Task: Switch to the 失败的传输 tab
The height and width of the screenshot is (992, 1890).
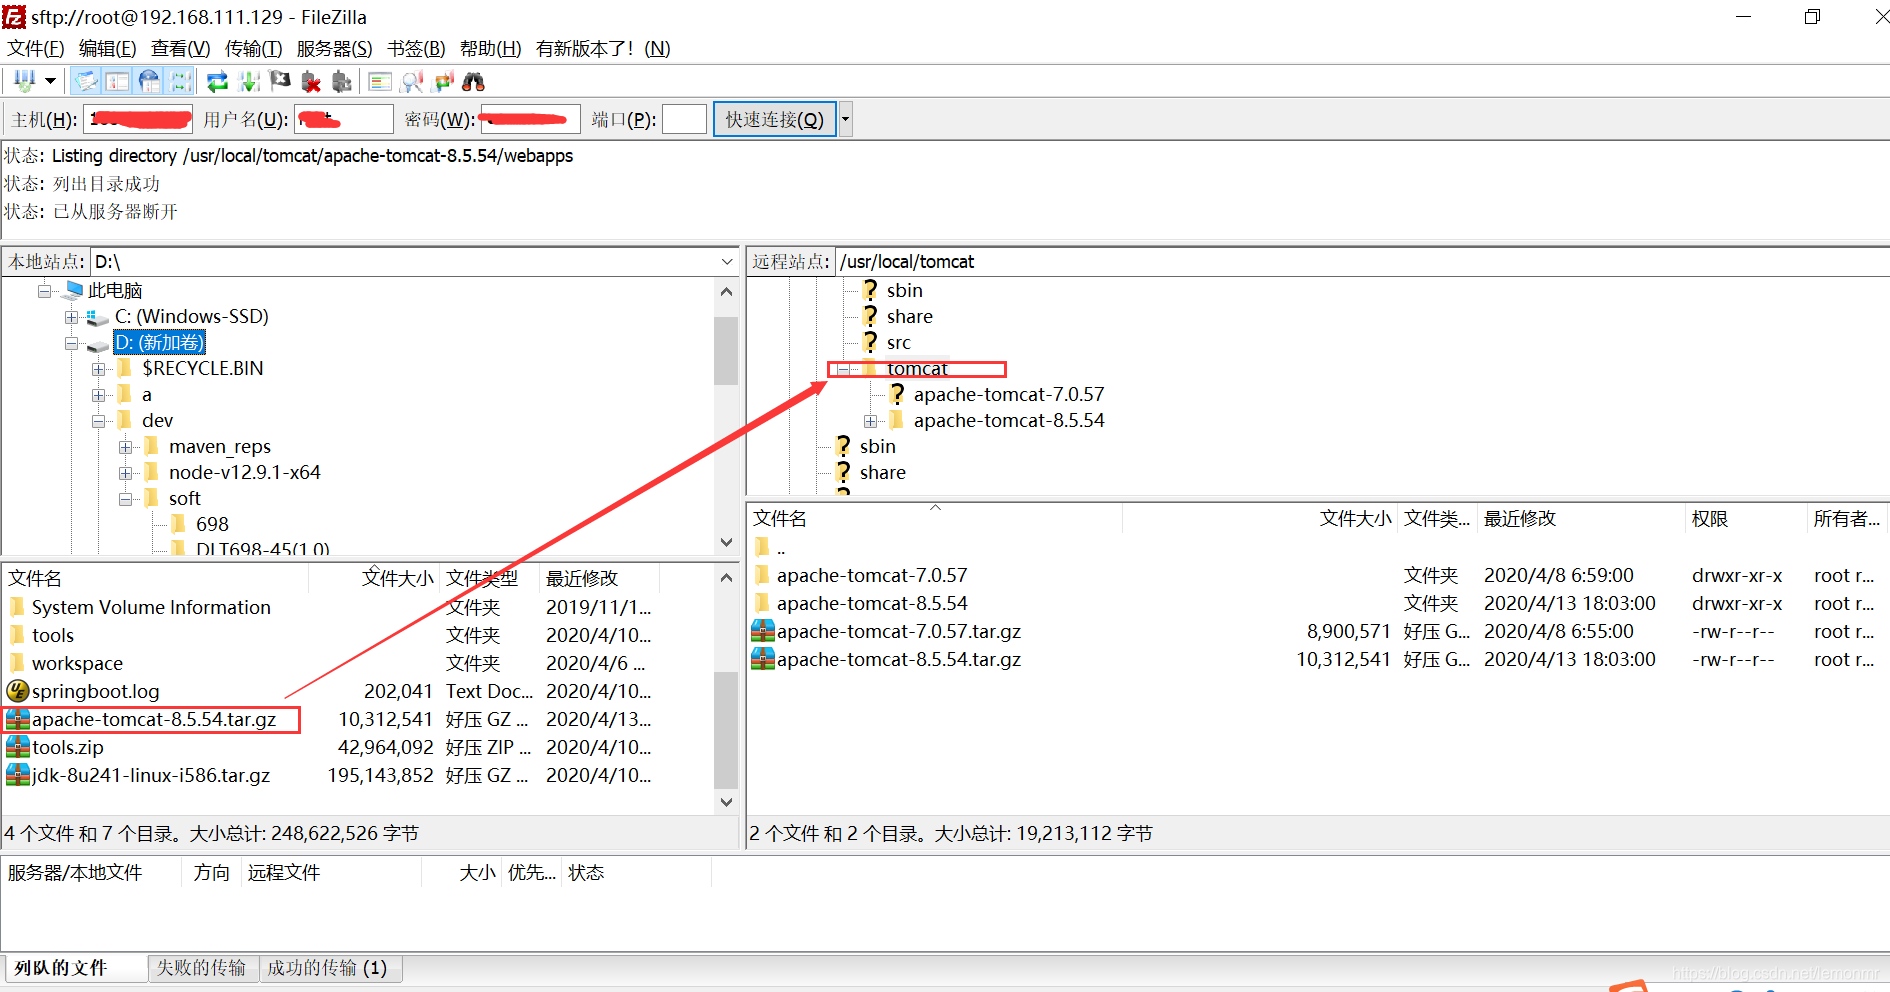Action: (x=201, y=967)
